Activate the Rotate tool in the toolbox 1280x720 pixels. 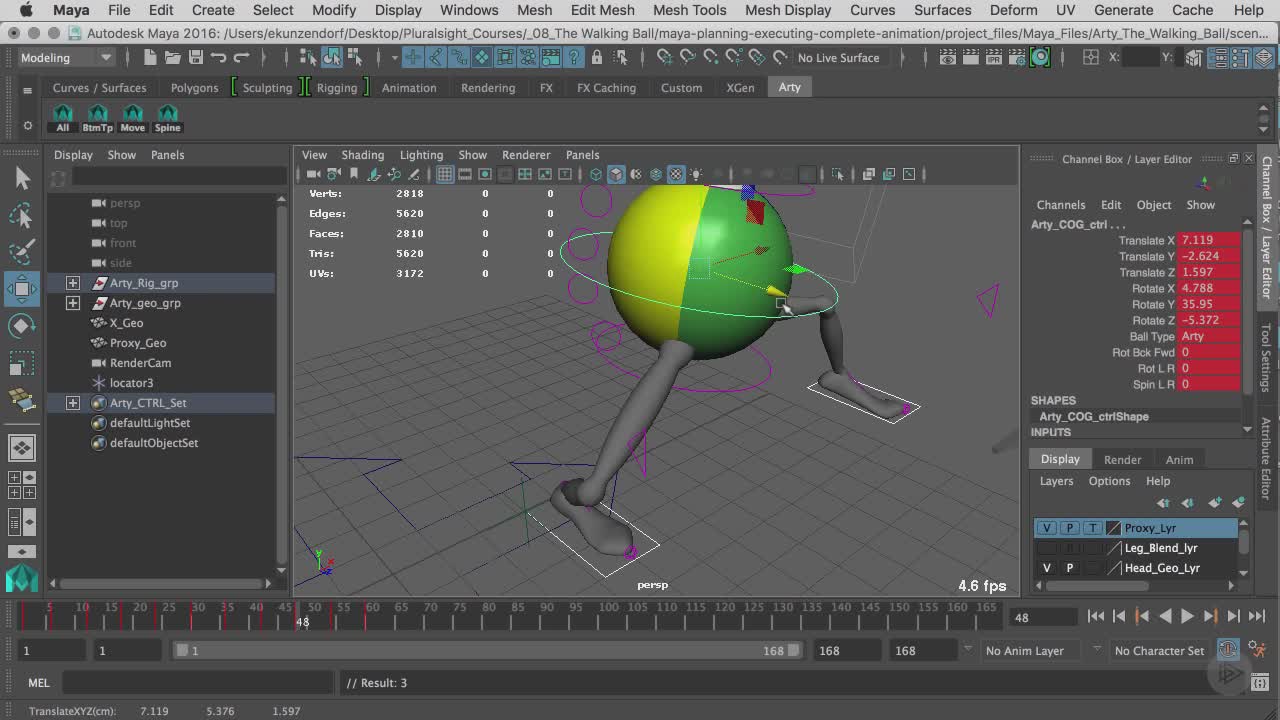(22, 326)
